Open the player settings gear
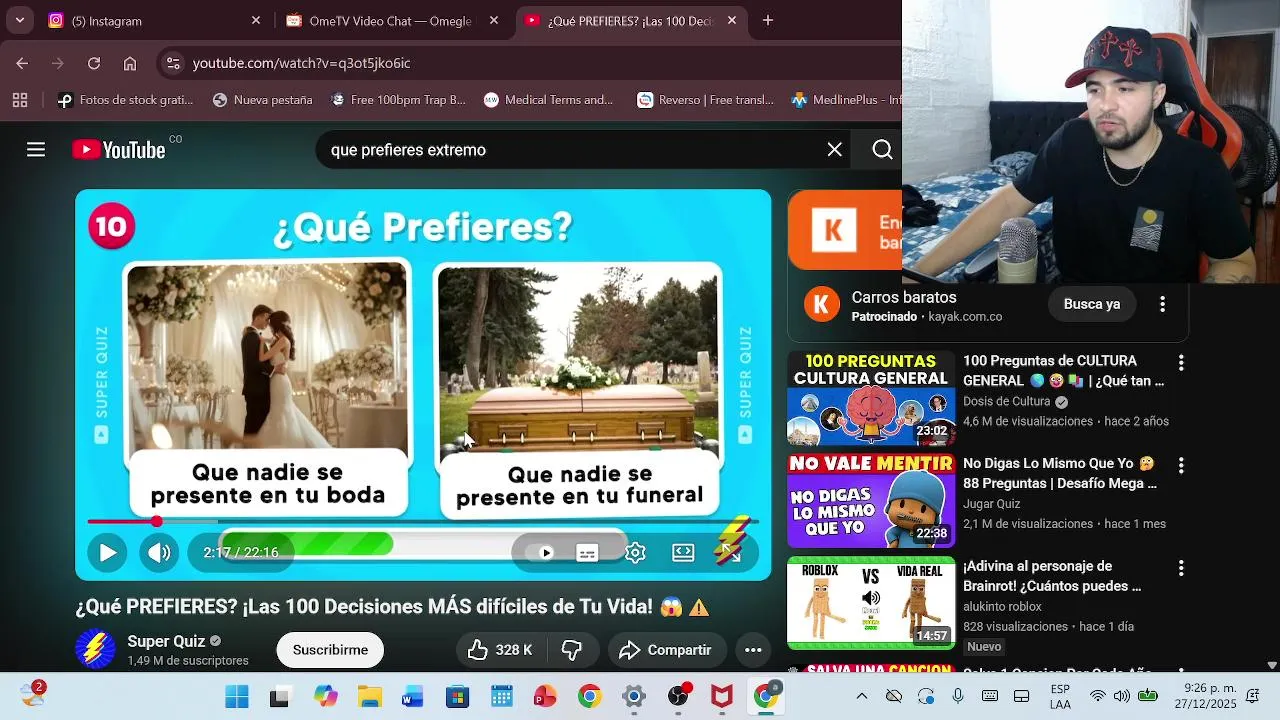Viewport: 1280px width, 720px height. click(x=635, y=552)
